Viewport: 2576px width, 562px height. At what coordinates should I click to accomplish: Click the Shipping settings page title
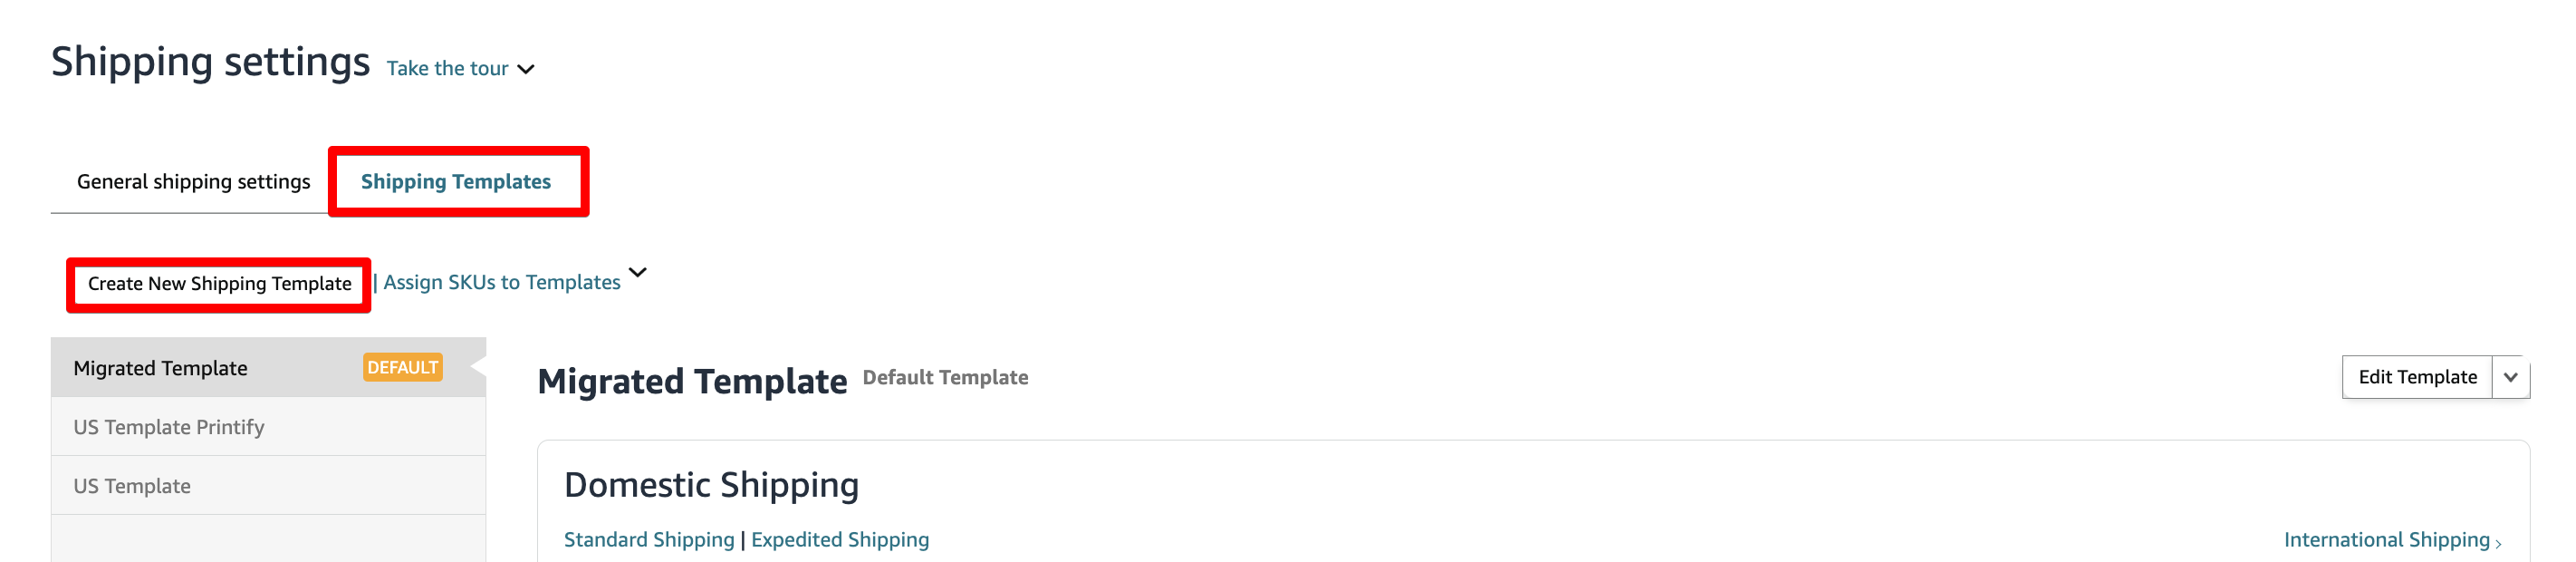tap(210, 62)
